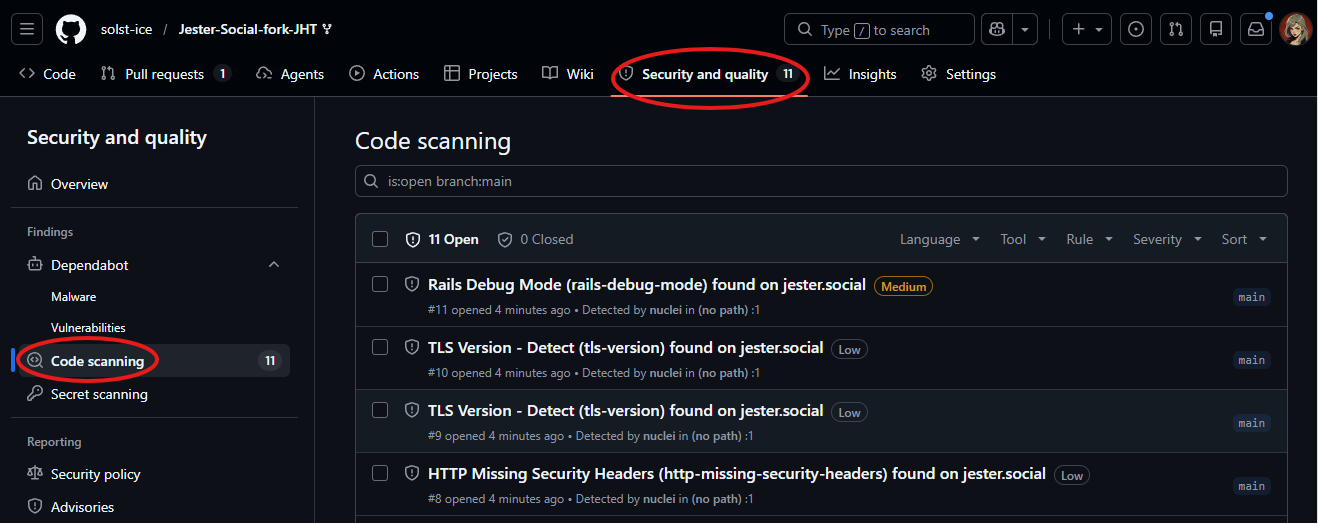Click the fork icon beside repository name
Image resolution: width=1318 pixels, height=524 pixels.
coord(327,30)
